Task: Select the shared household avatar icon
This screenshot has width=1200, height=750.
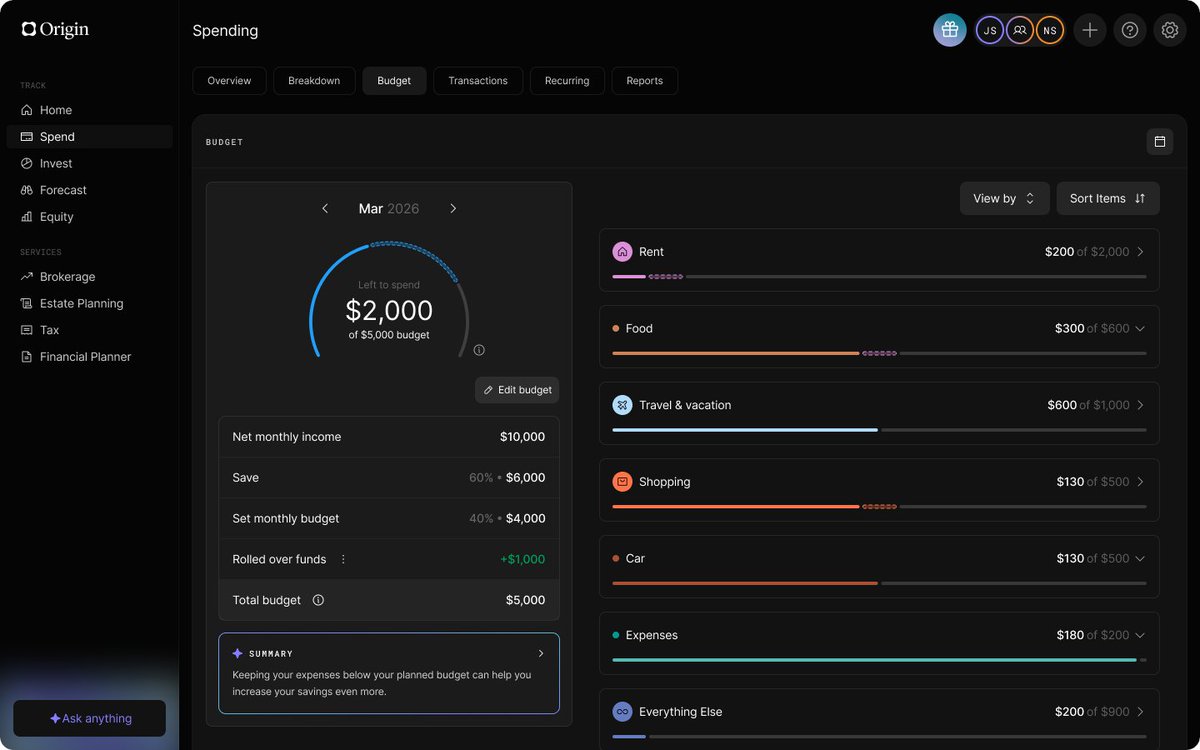Action: [1020, 31]
